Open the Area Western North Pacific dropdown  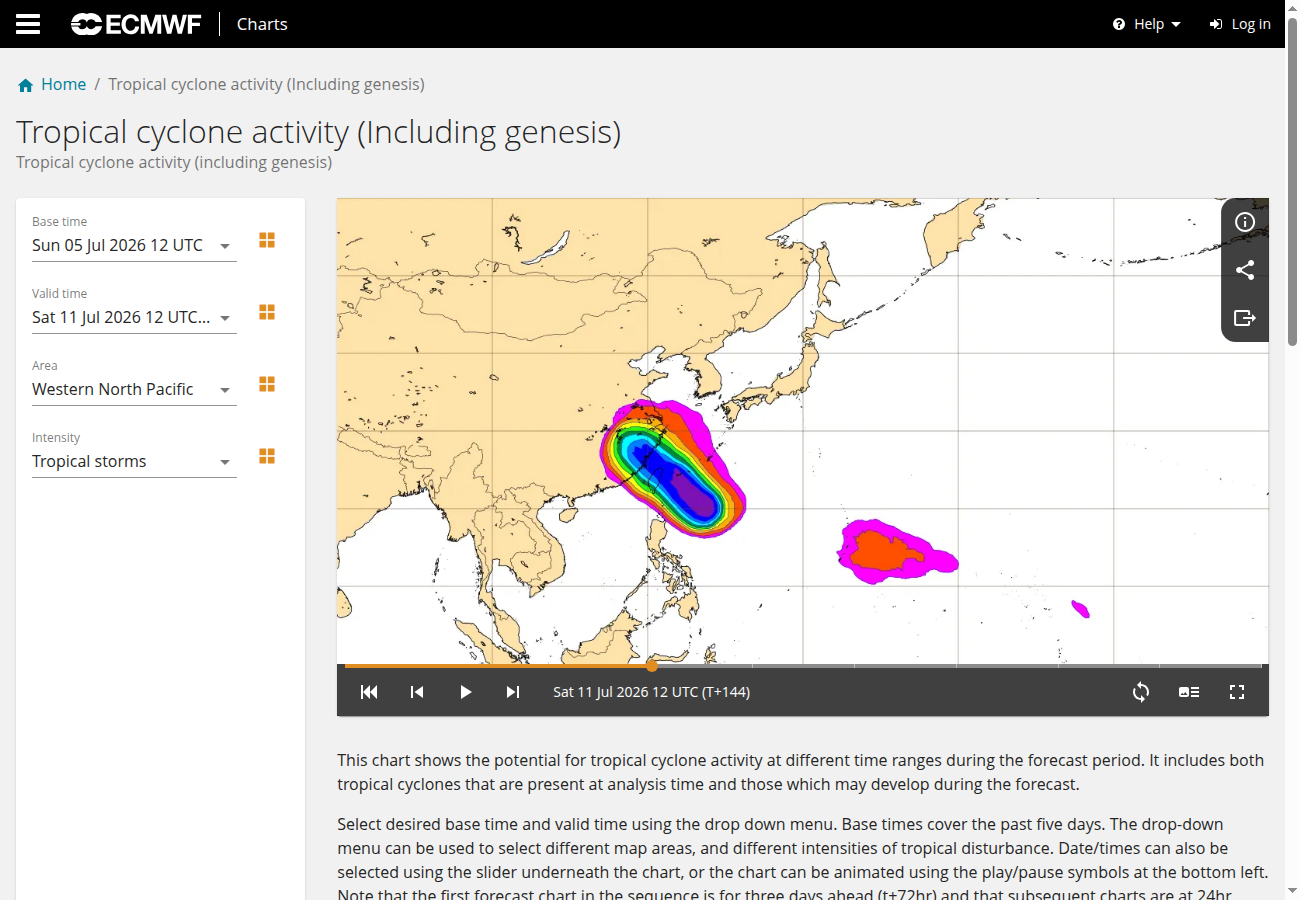click(134, 389)
